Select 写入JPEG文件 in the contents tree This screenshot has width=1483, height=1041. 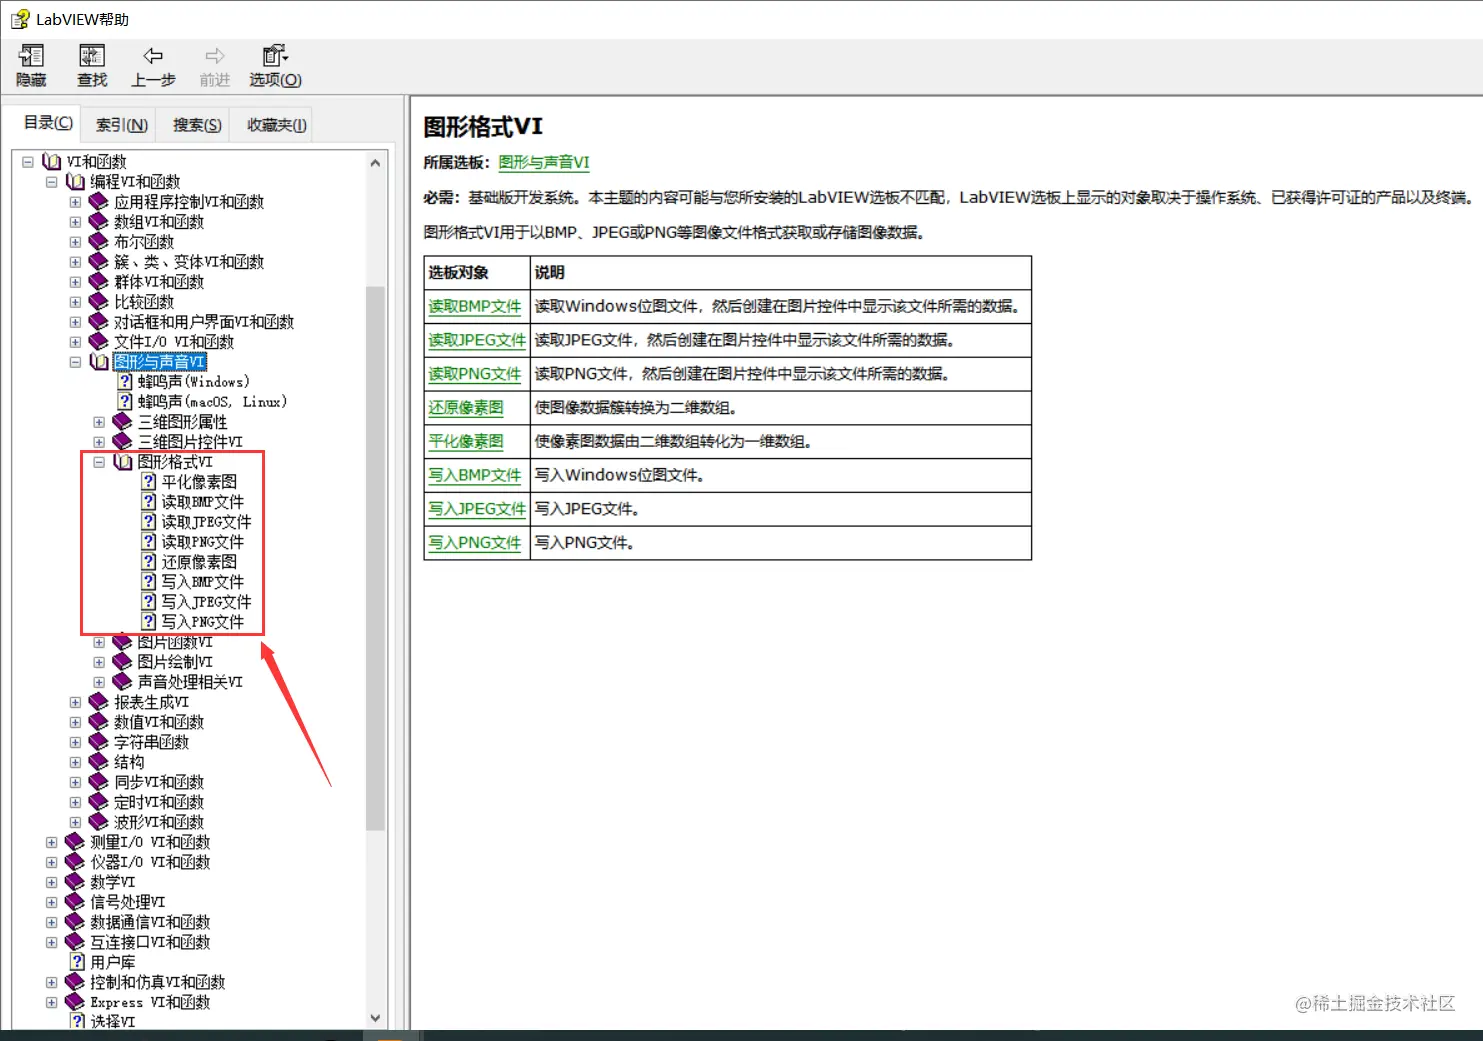coord(206,602)
